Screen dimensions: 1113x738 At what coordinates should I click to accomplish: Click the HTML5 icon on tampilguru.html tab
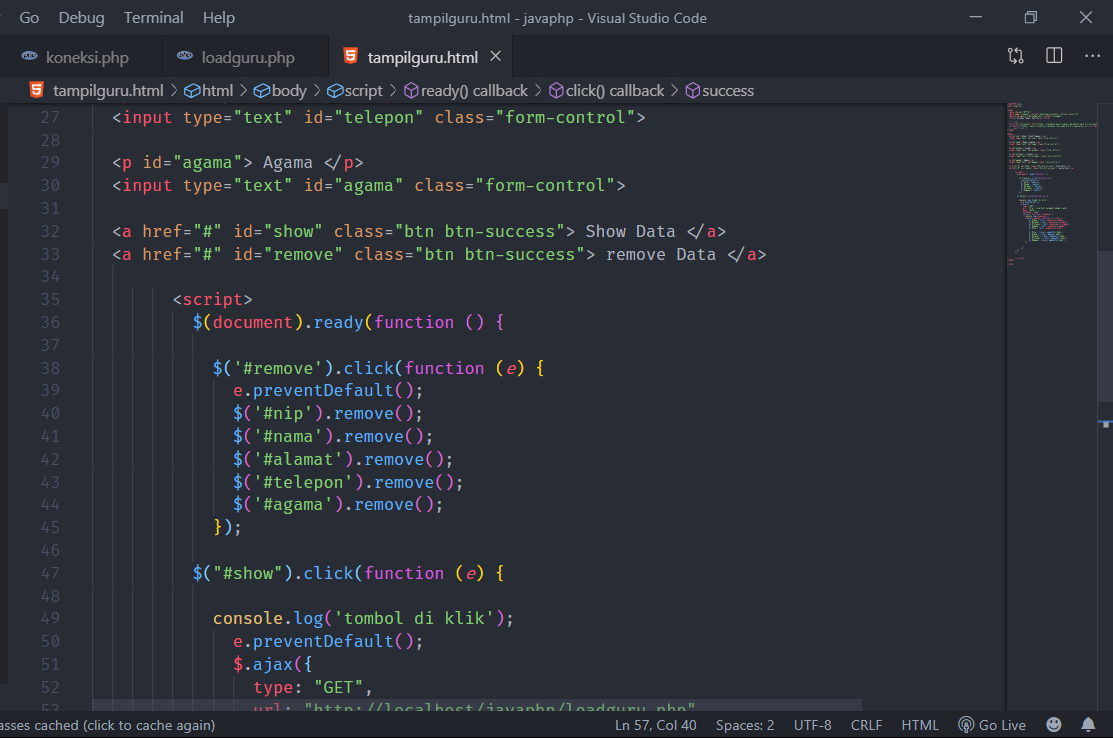click(x=351, y=56)
